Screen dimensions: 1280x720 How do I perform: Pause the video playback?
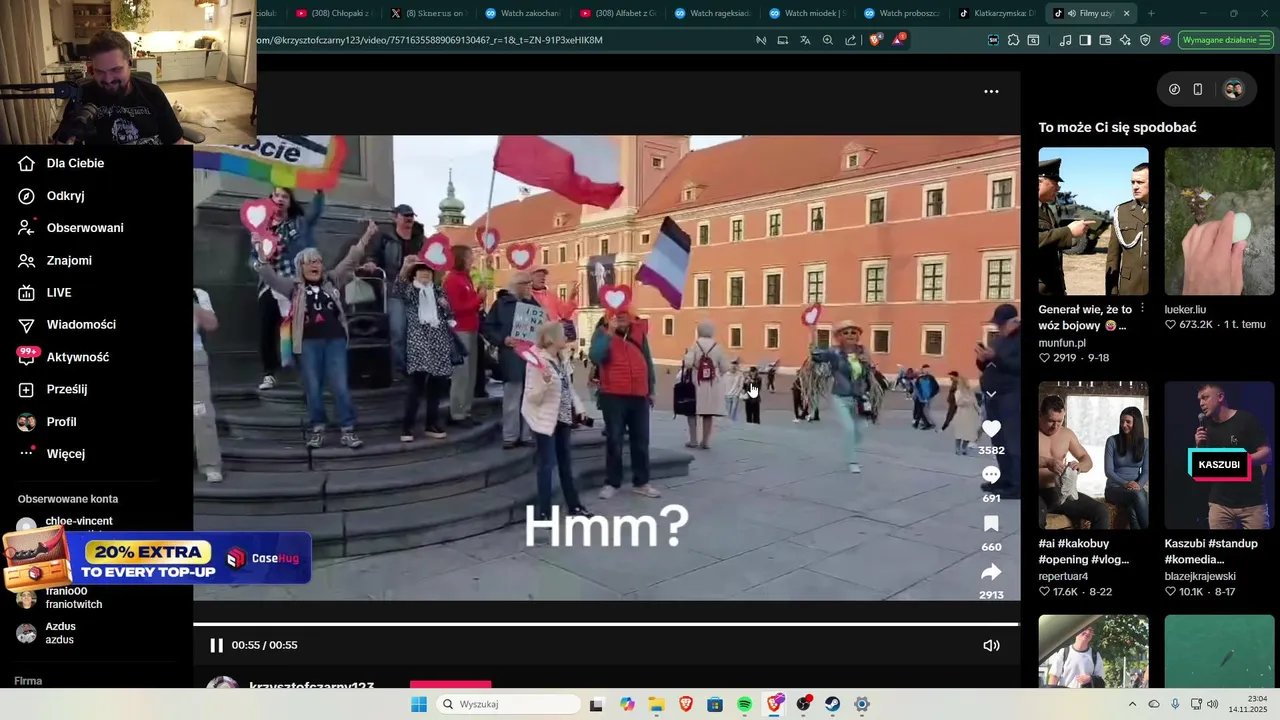[x=216, y=645]
